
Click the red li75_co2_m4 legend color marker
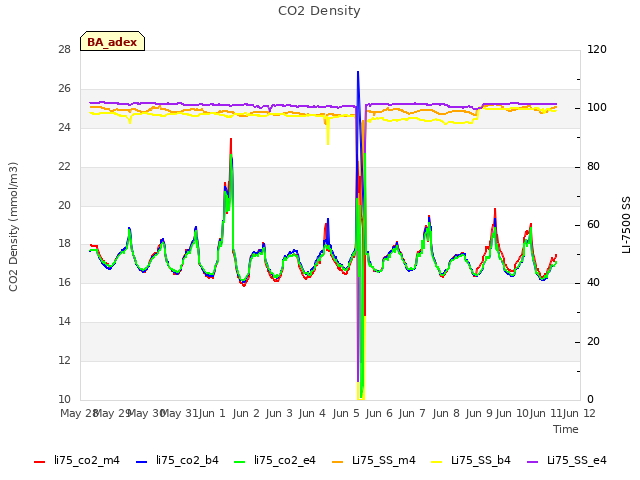(40, 462)
